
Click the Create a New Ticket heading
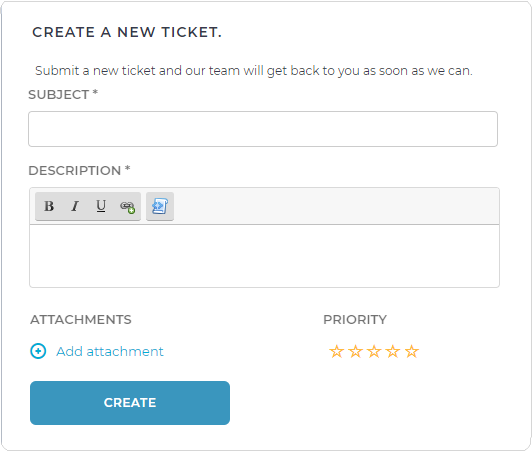127,32
